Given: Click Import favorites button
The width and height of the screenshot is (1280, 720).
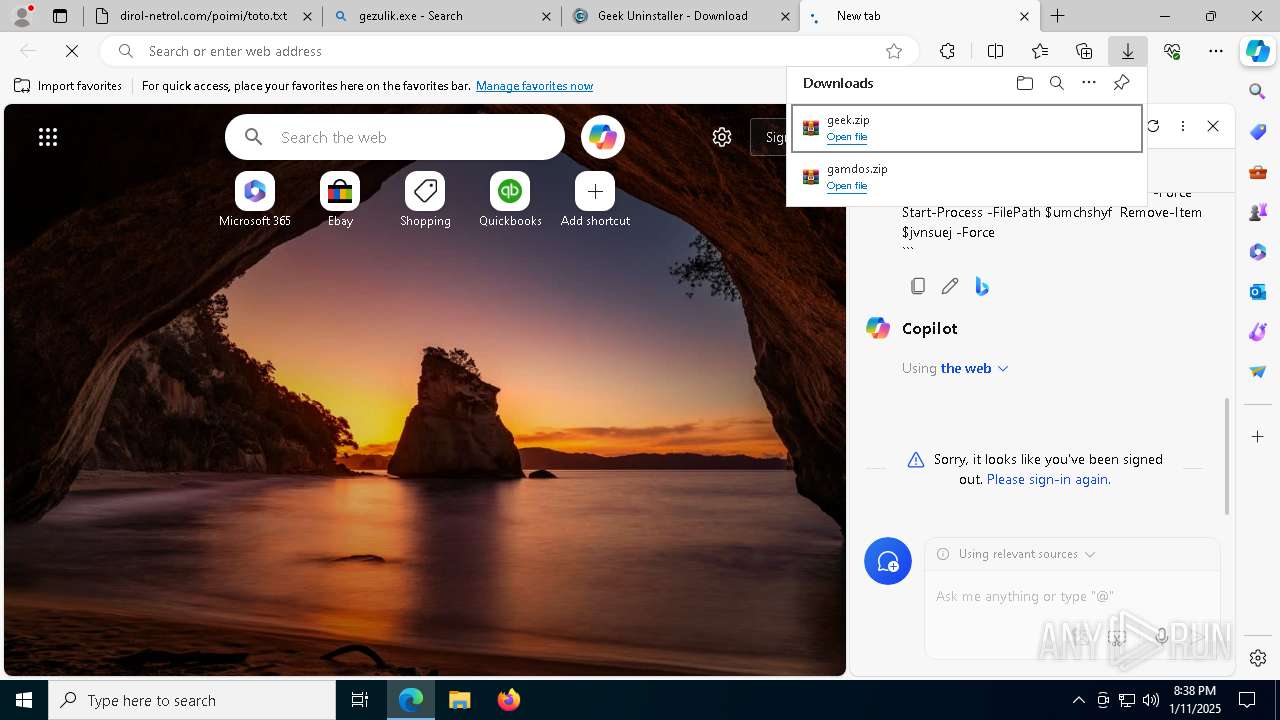Looking at the screenshot, I should point(68,86).
